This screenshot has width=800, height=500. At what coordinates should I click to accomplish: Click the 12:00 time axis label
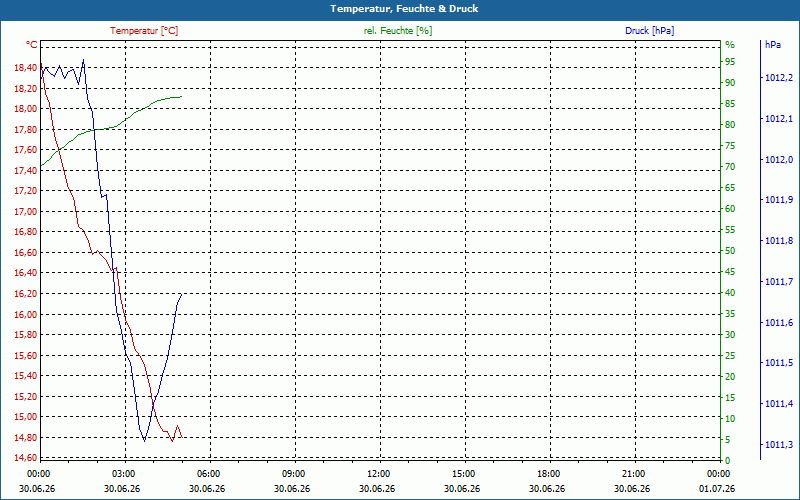click(378, 474)
